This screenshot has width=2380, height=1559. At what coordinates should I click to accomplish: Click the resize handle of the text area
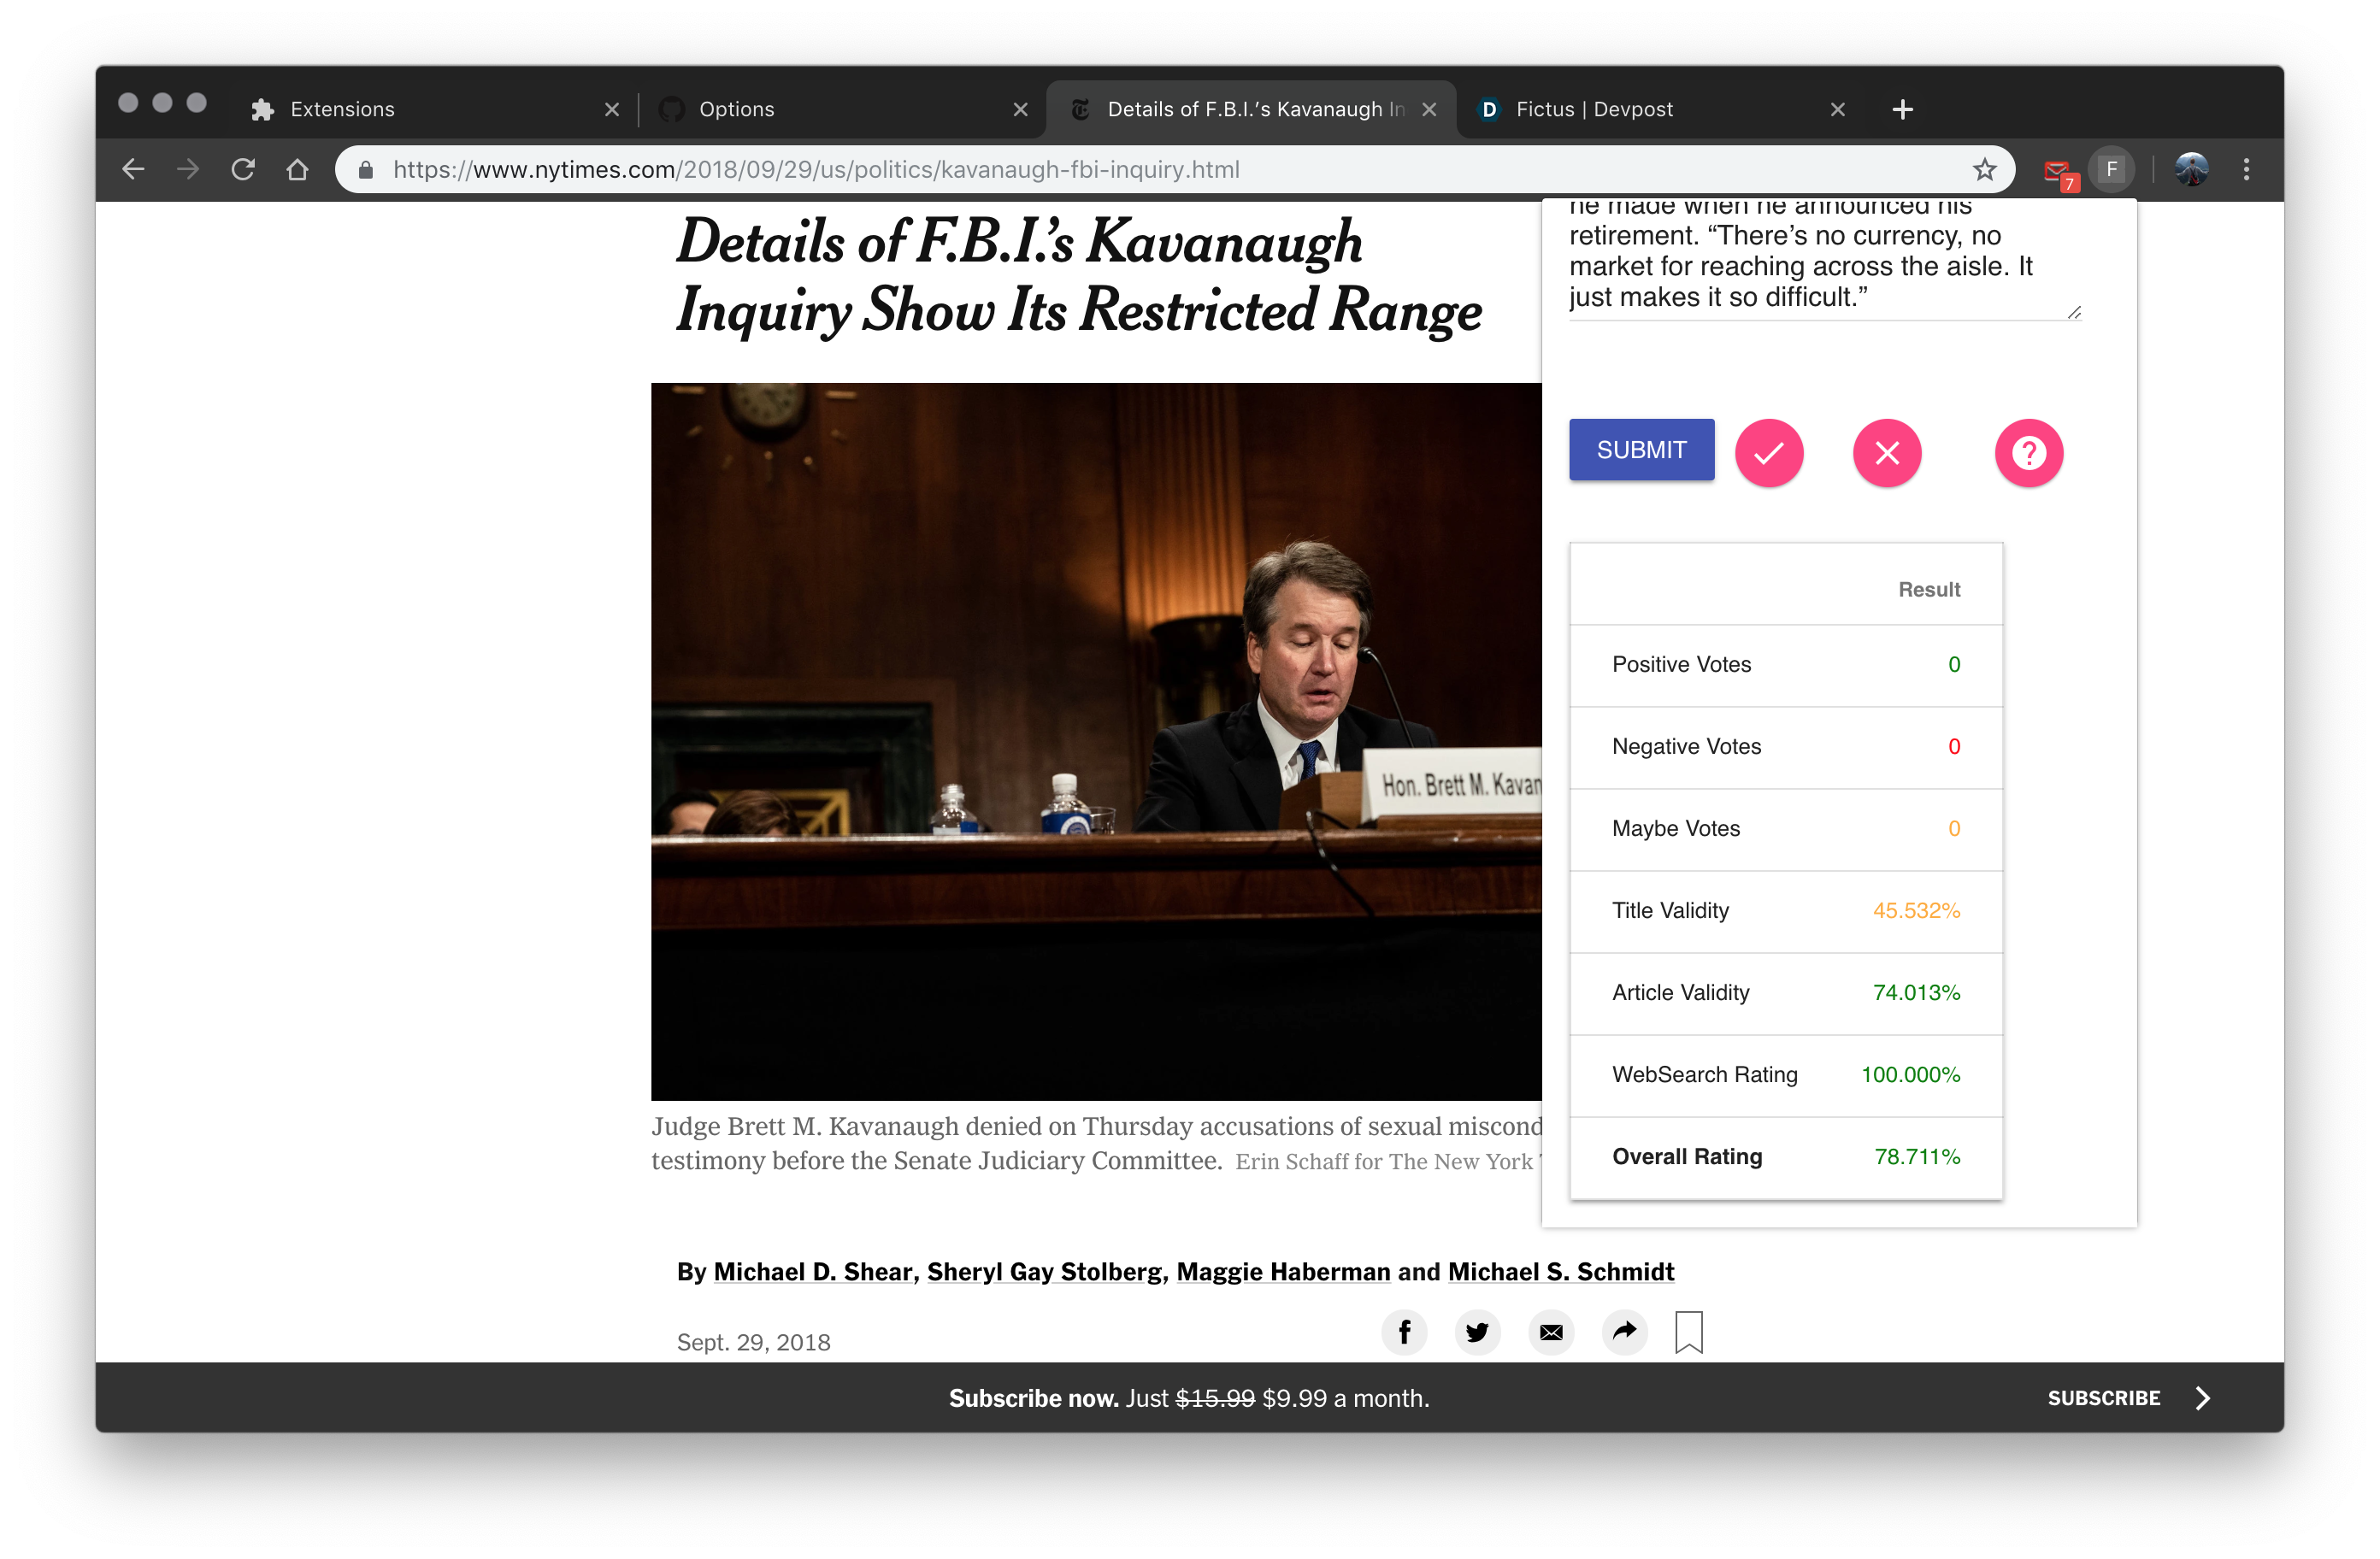click(2074, 313)
